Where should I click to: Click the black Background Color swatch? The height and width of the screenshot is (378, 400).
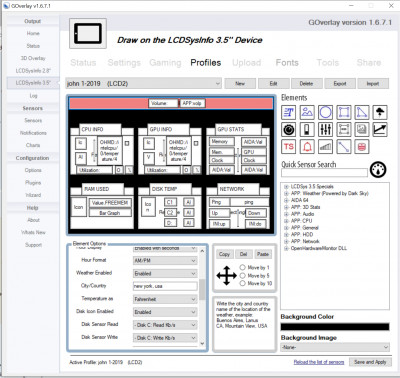tap(335, 327)
